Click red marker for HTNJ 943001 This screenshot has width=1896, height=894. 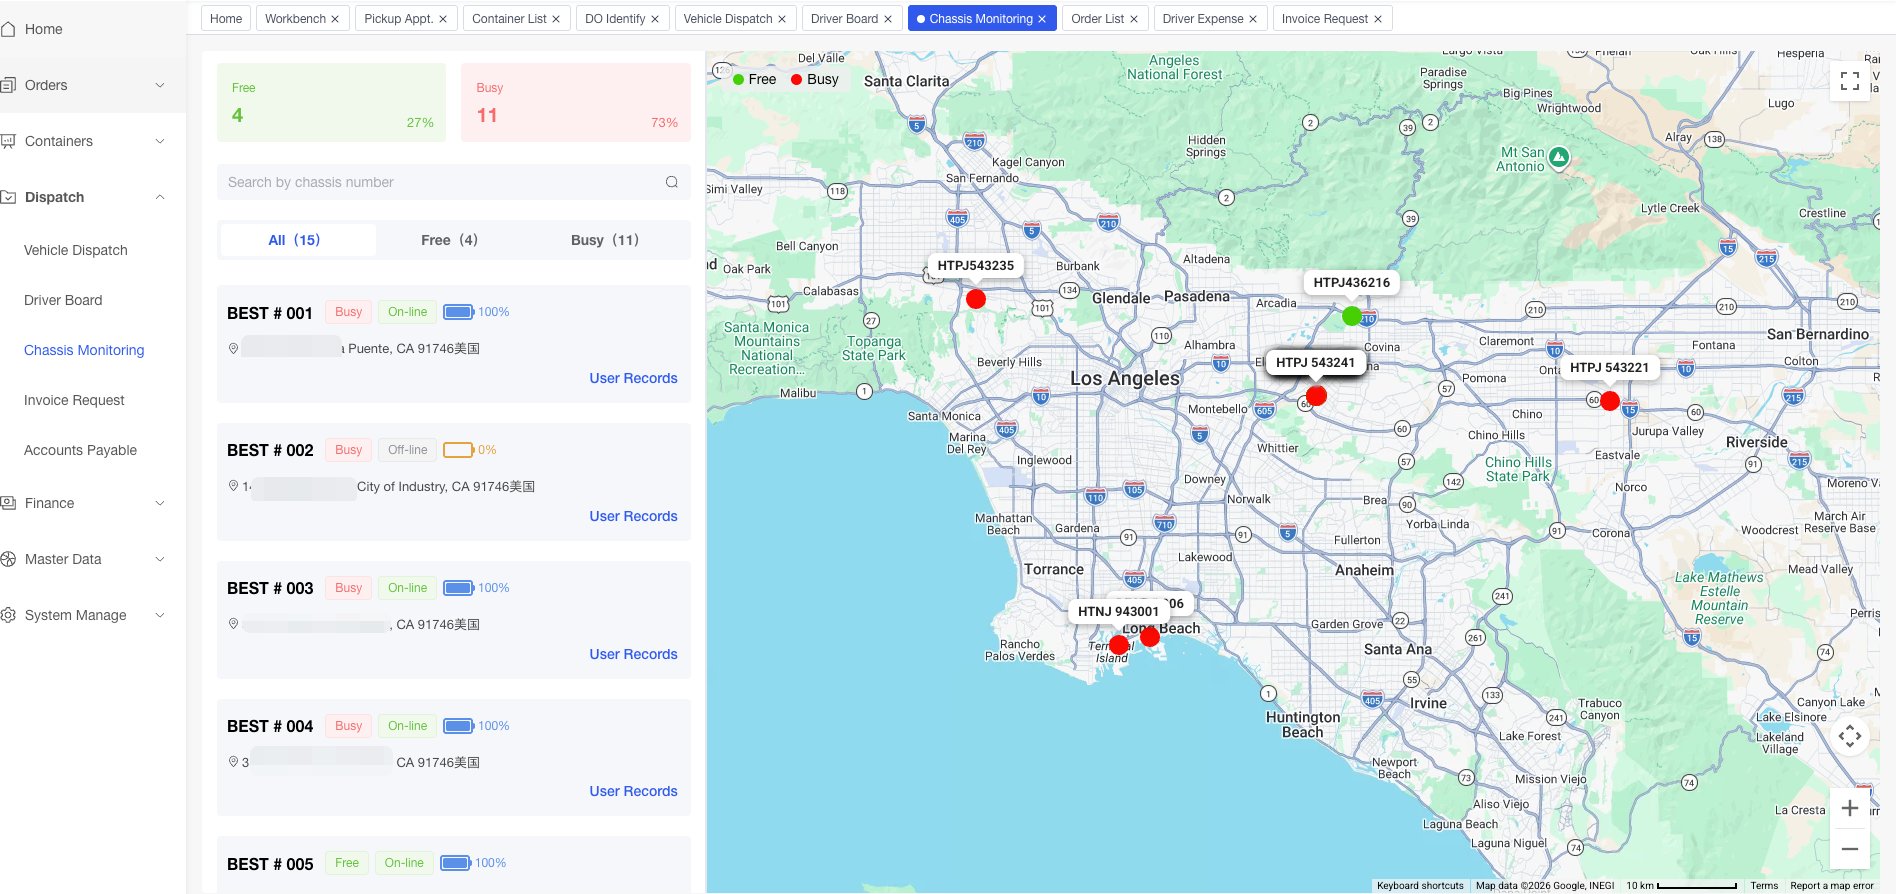click(x=1119, y=645)
